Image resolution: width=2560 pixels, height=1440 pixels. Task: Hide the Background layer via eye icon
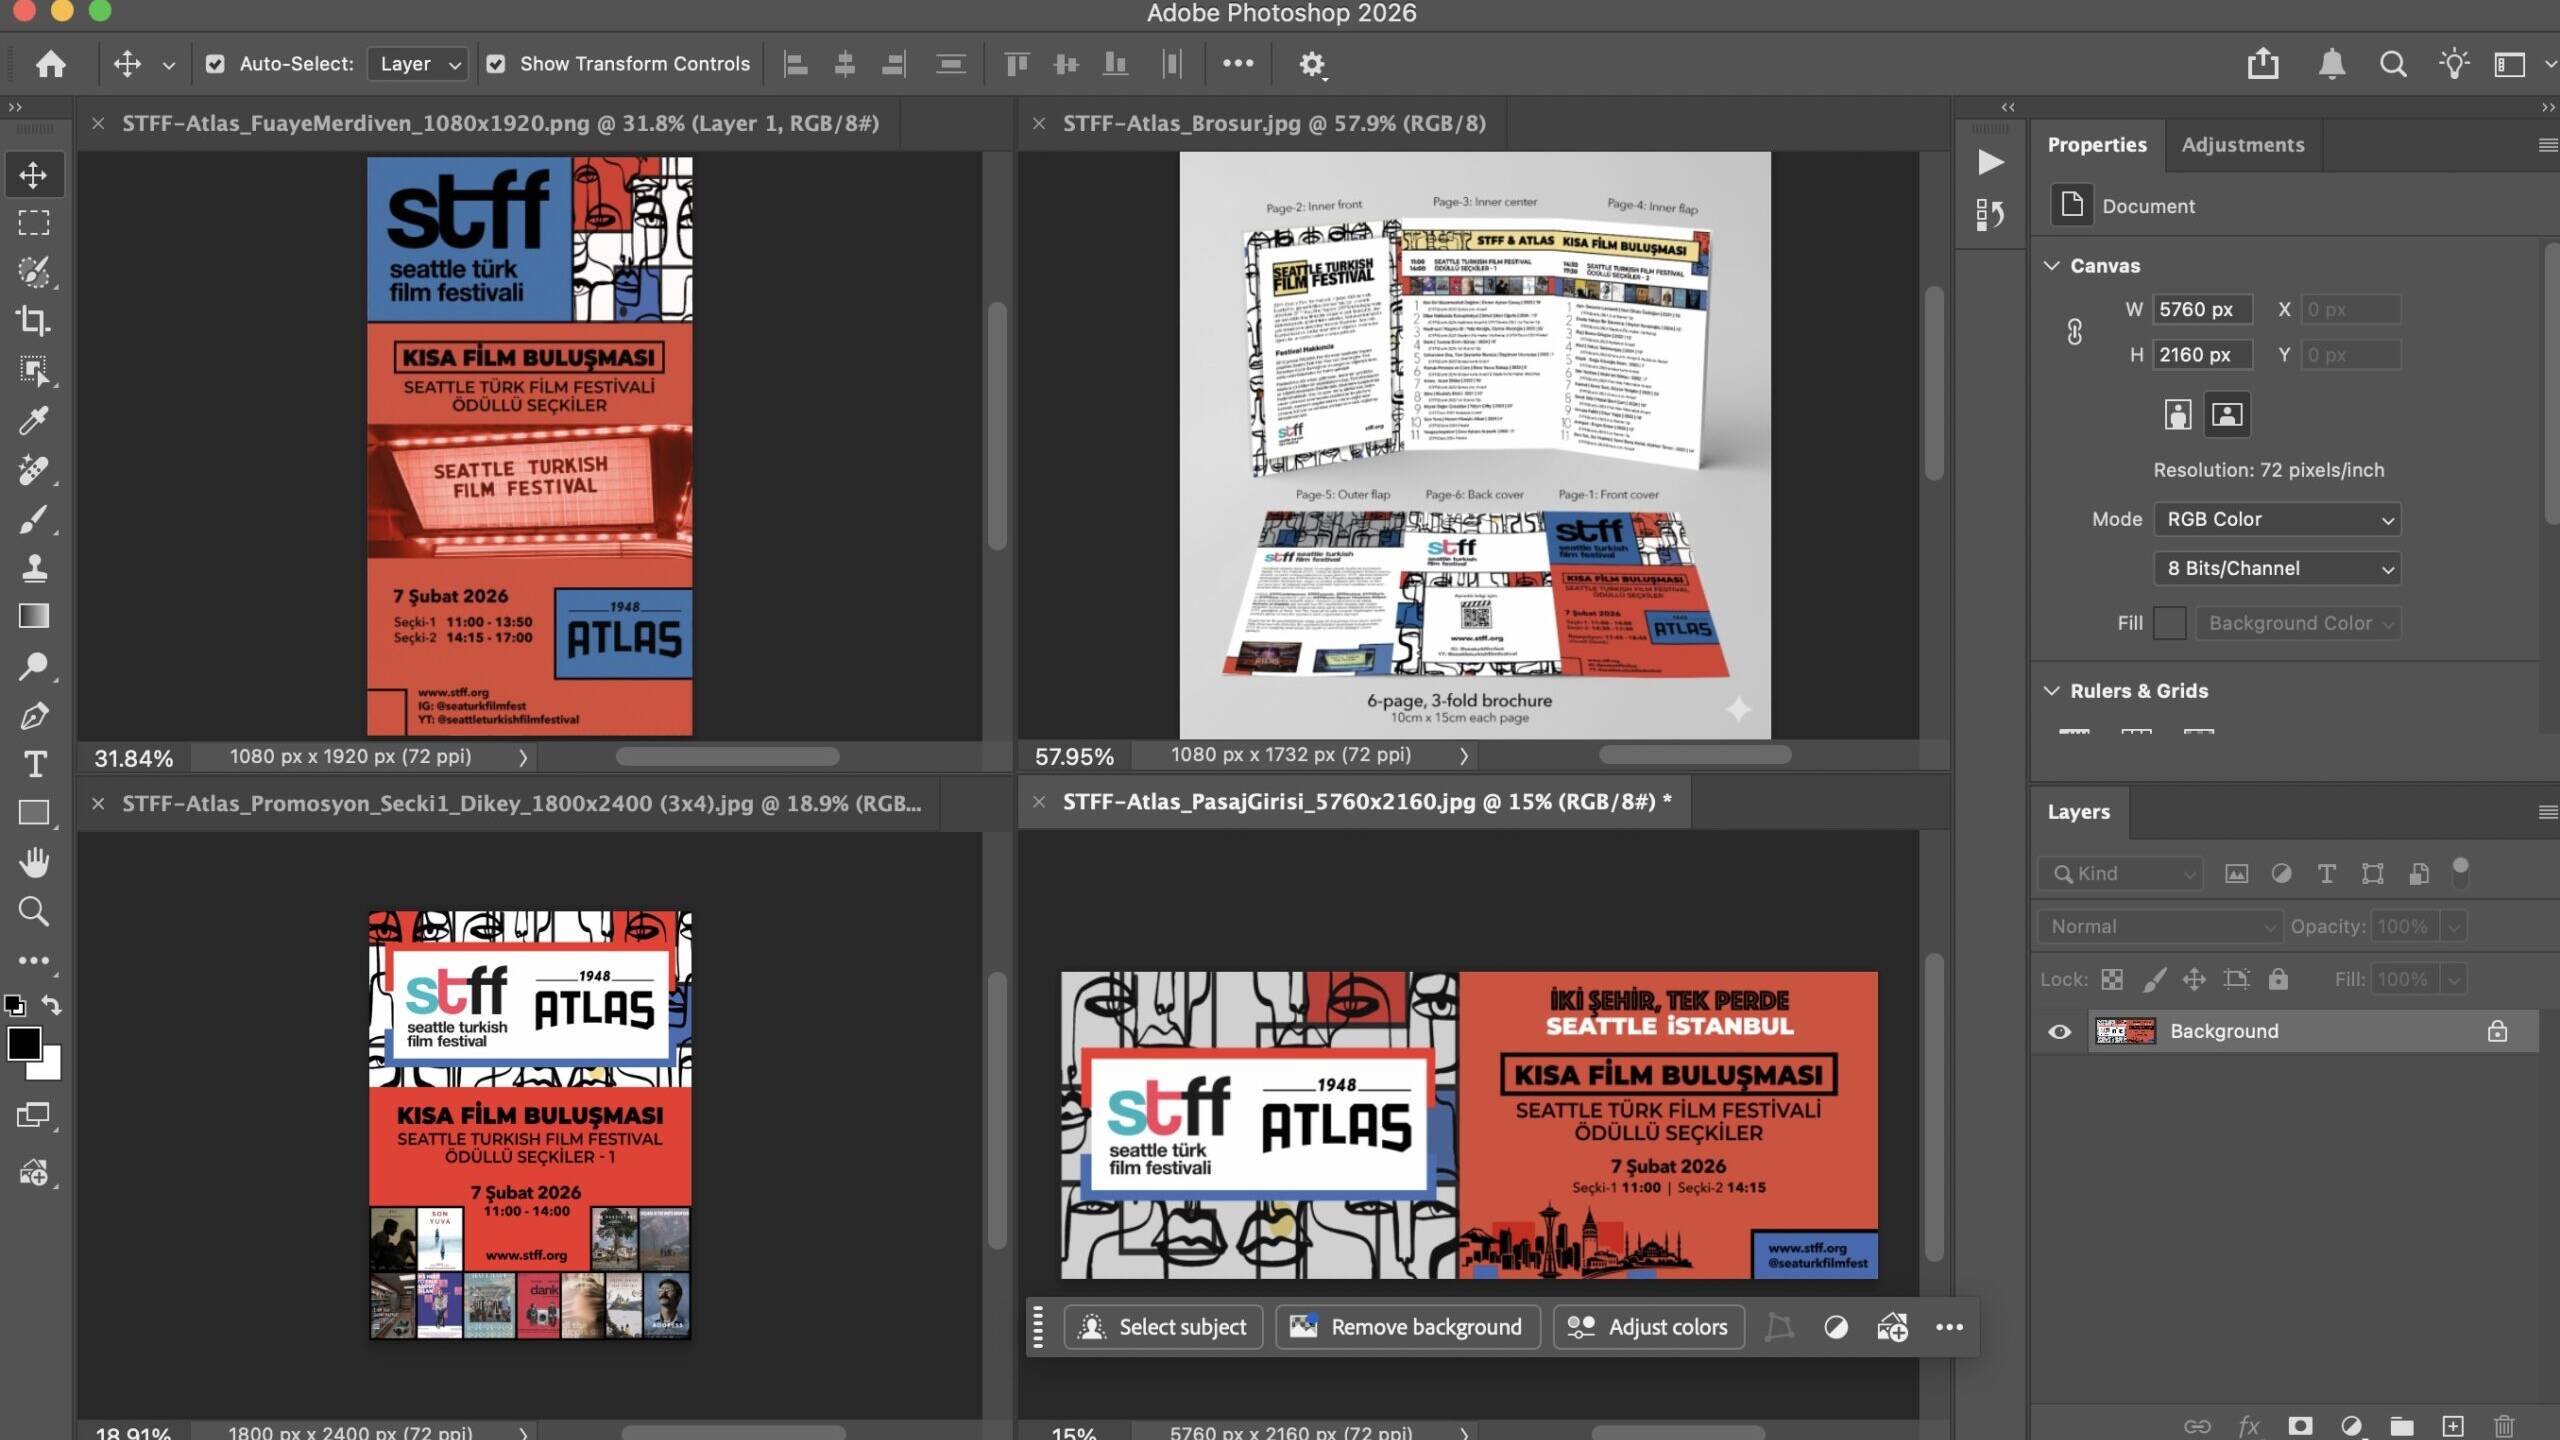(x=2059, y=1031)
